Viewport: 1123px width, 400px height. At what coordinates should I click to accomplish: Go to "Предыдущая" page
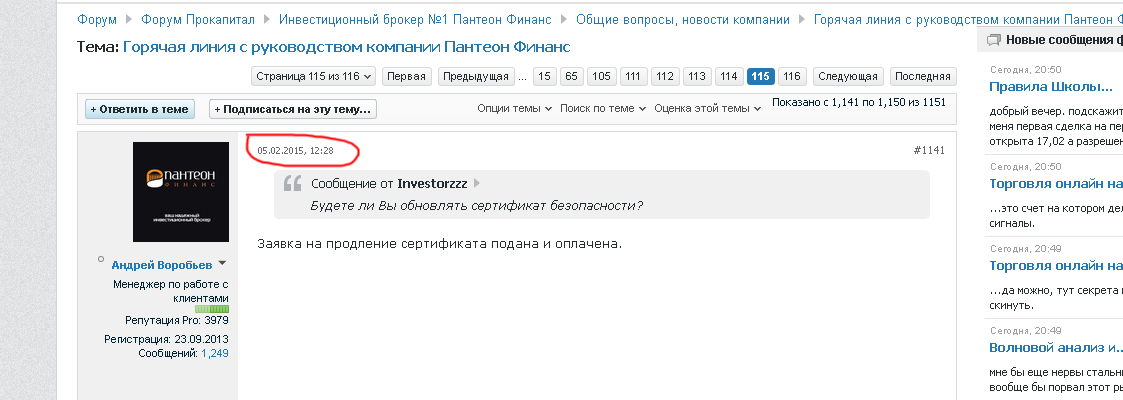[475, 76]
